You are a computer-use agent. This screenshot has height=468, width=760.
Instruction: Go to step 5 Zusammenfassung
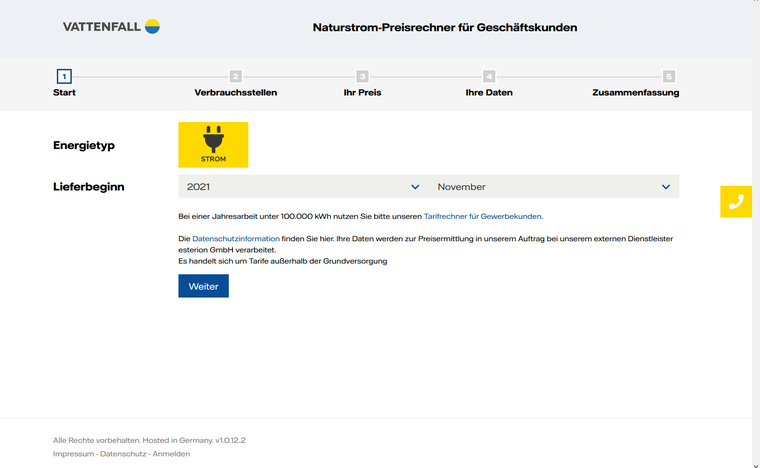coord(635,83)
